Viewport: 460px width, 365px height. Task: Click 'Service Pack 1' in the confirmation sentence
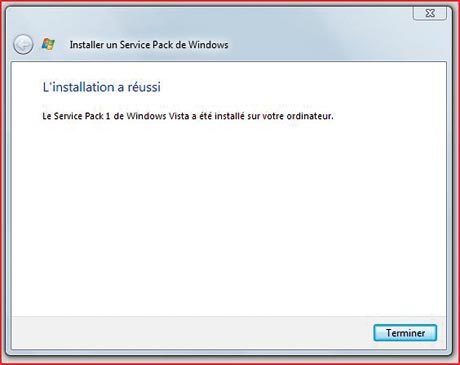click(82, 116)
